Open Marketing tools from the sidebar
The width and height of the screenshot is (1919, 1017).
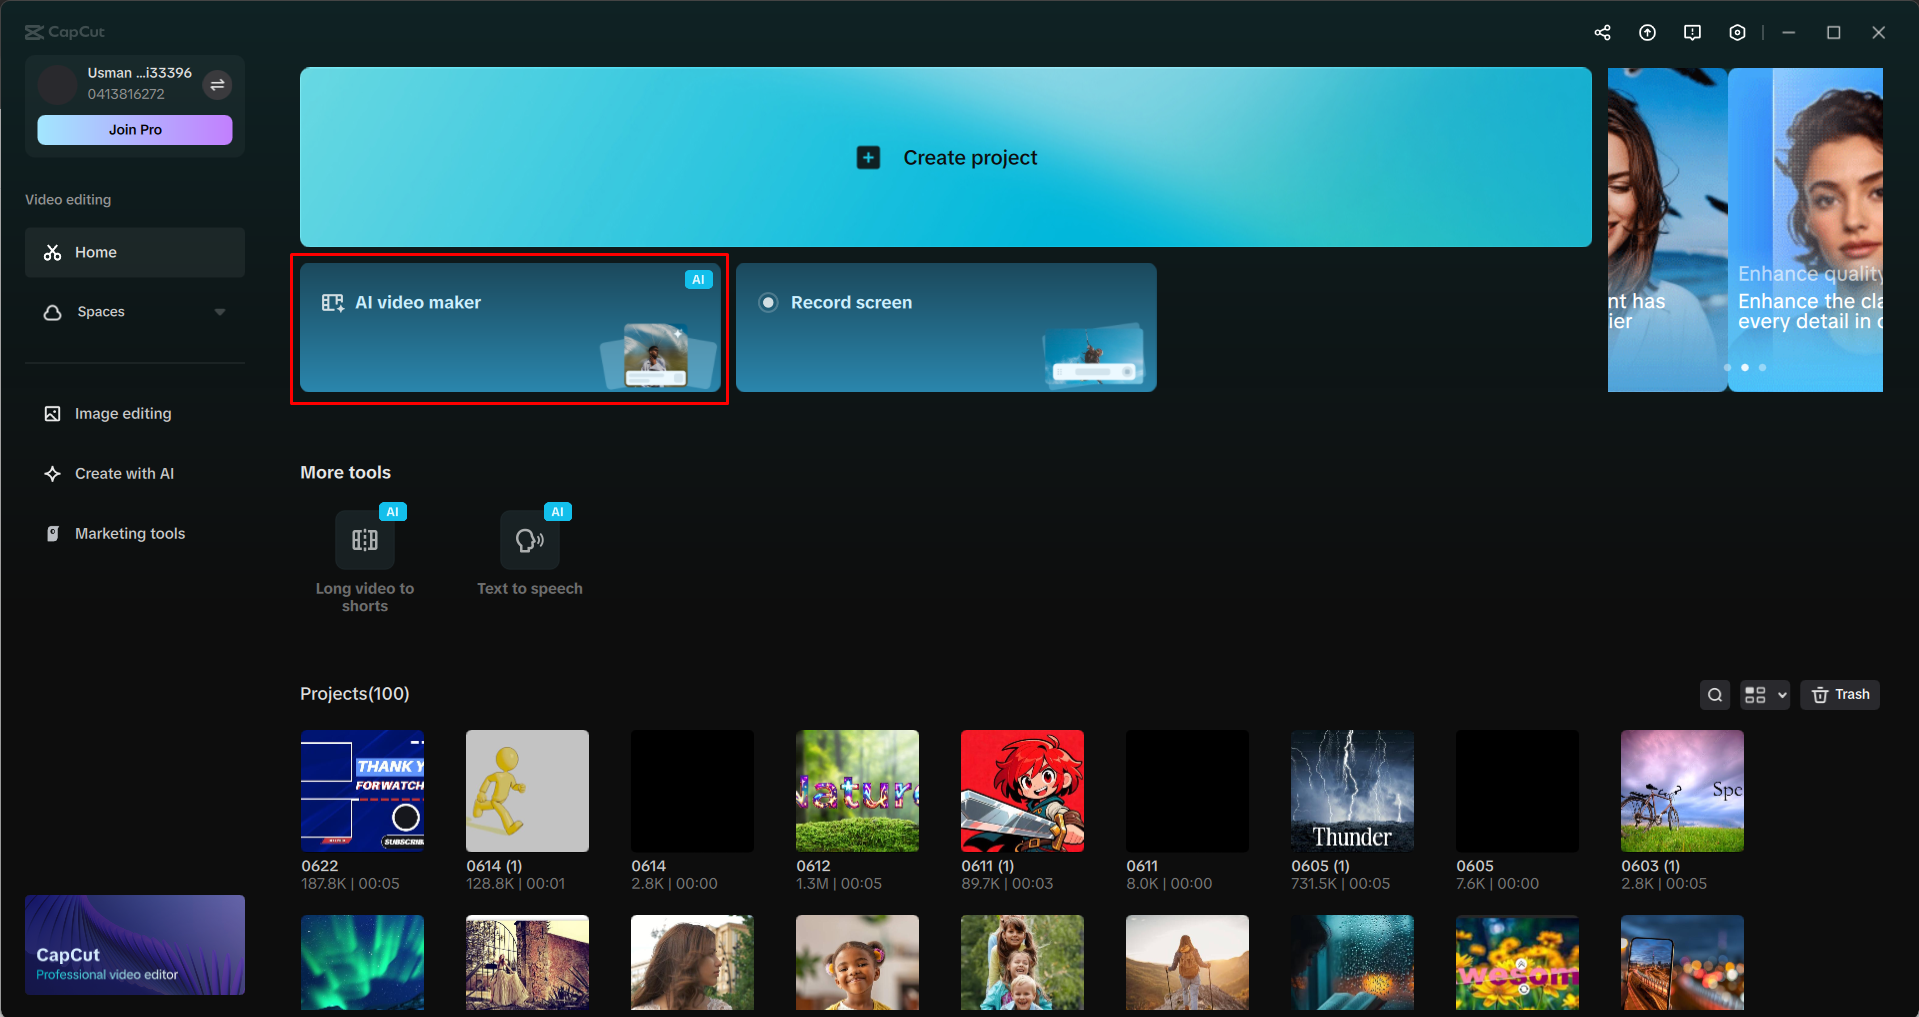tap(129, 533)
